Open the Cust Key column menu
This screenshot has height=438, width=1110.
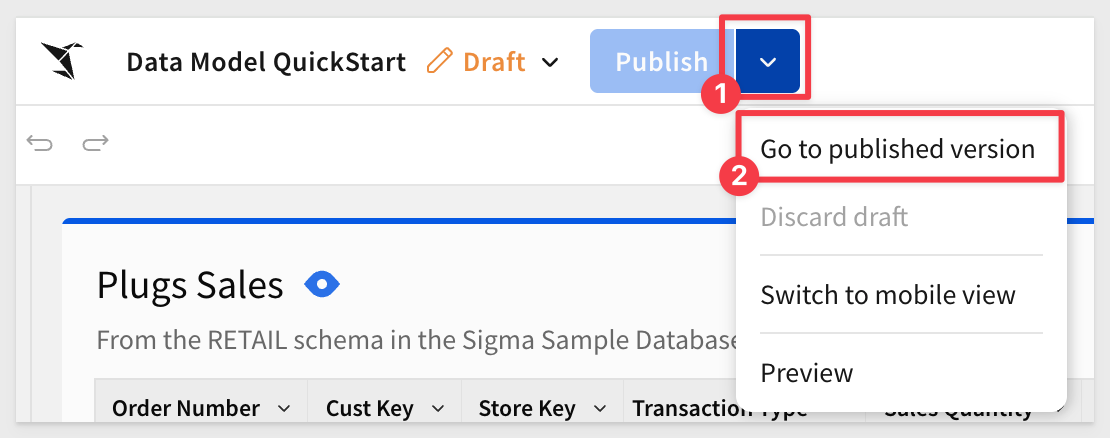click(x=438, y=408)
